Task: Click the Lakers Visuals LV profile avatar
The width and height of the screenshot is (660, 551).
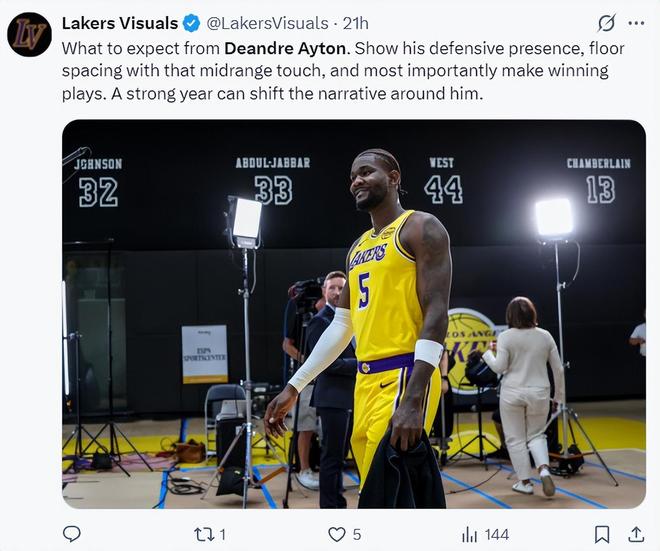Action: coord(29,34)
